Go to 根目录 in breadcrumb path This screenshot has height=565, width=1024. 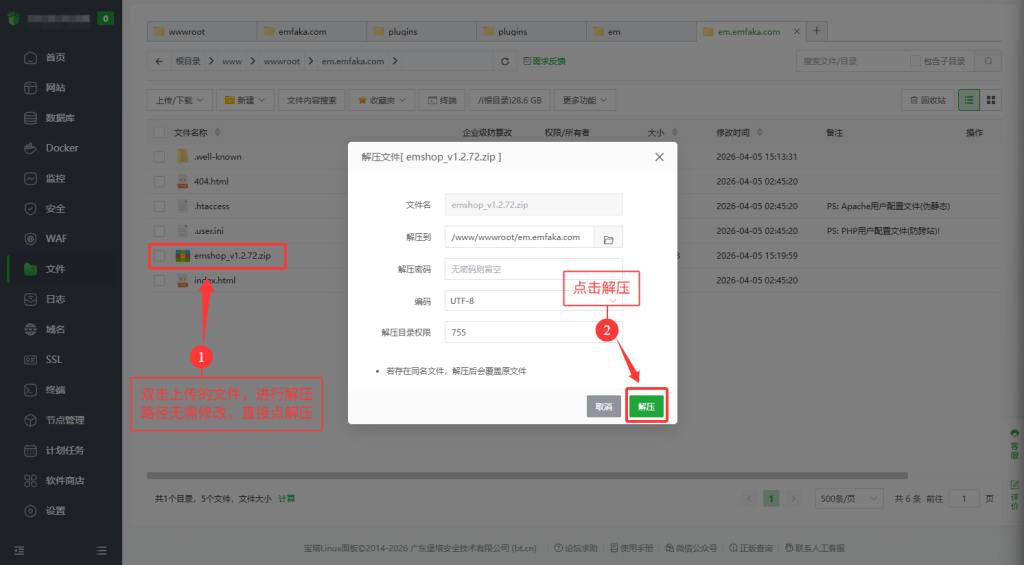[188, 61]
